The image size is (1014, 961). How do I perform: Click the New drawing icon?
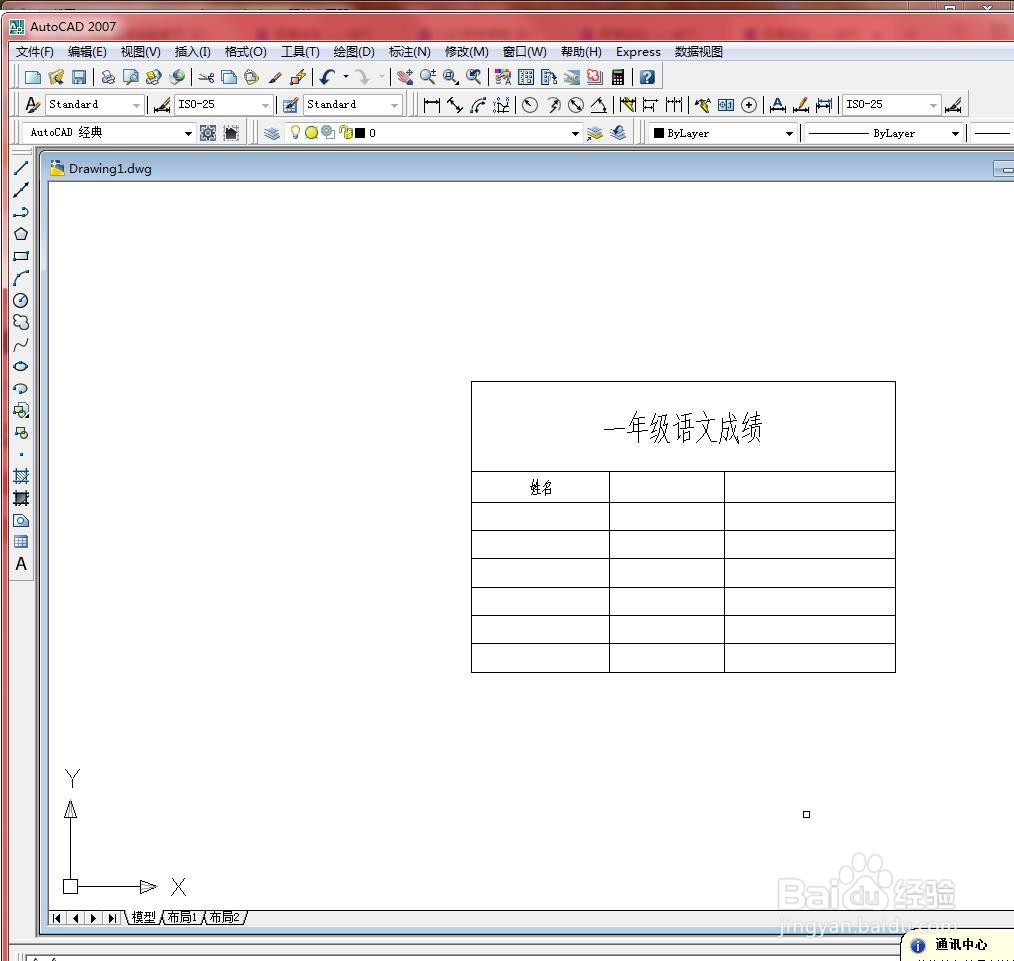(32, 78)
